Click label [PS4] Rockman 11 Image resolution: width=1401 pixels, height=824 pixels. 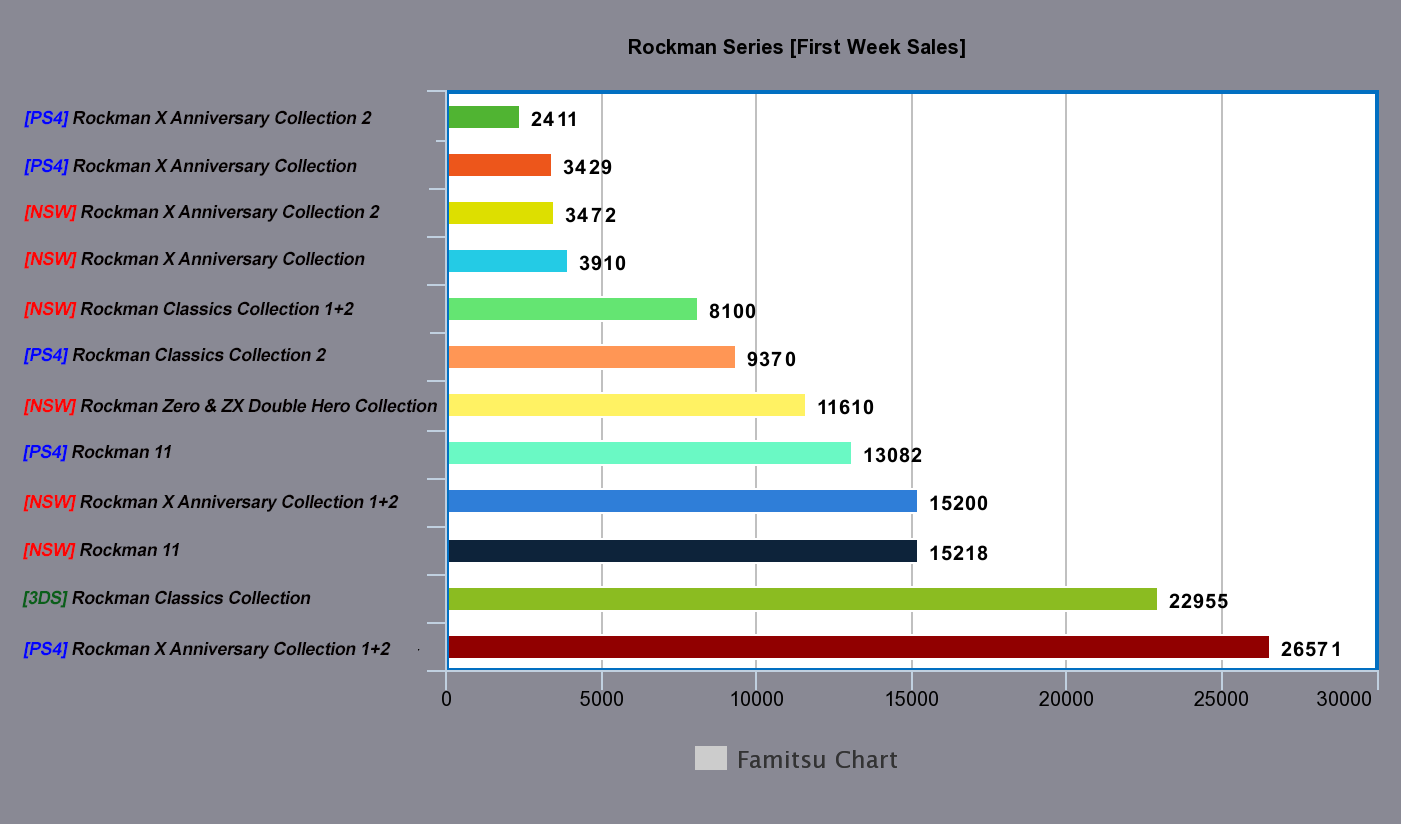coord(98,452)
